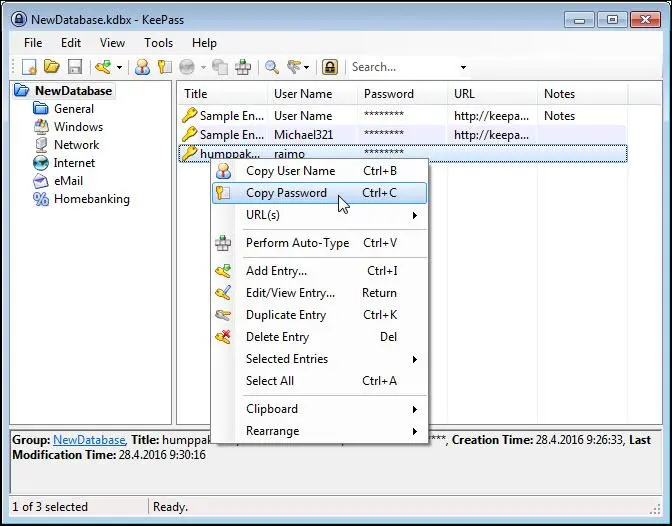
Task: Open the Show Entries dropdown arrow
Action: point(306,67)
